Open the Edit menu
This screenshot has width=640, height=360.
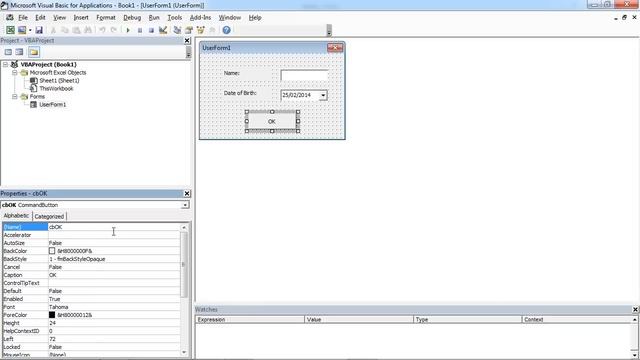click(40, 18)
